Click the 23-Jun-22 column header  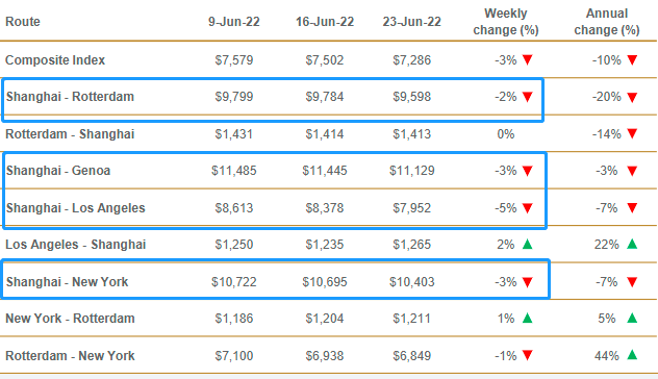click(x=412, y=22)
